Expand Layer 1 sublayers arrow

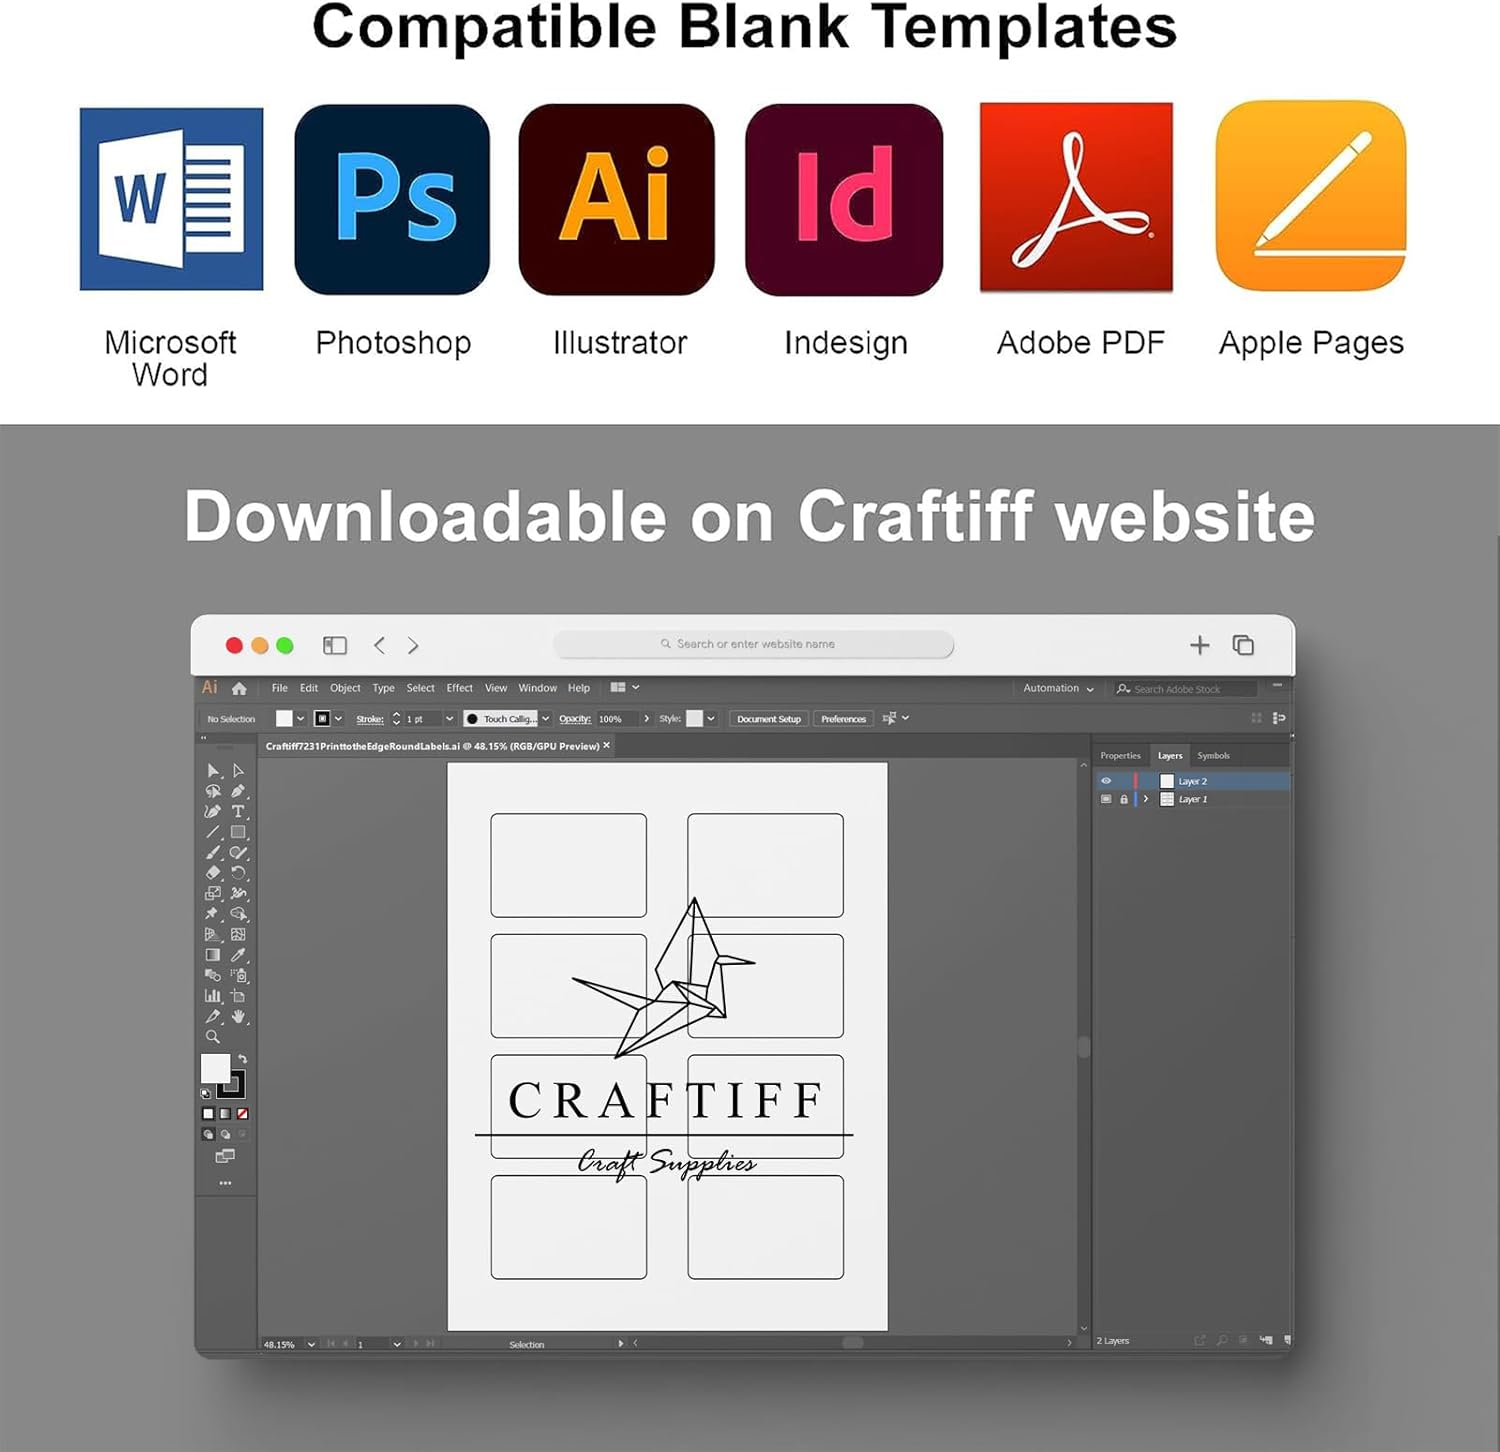click(x=1146, y=799)
